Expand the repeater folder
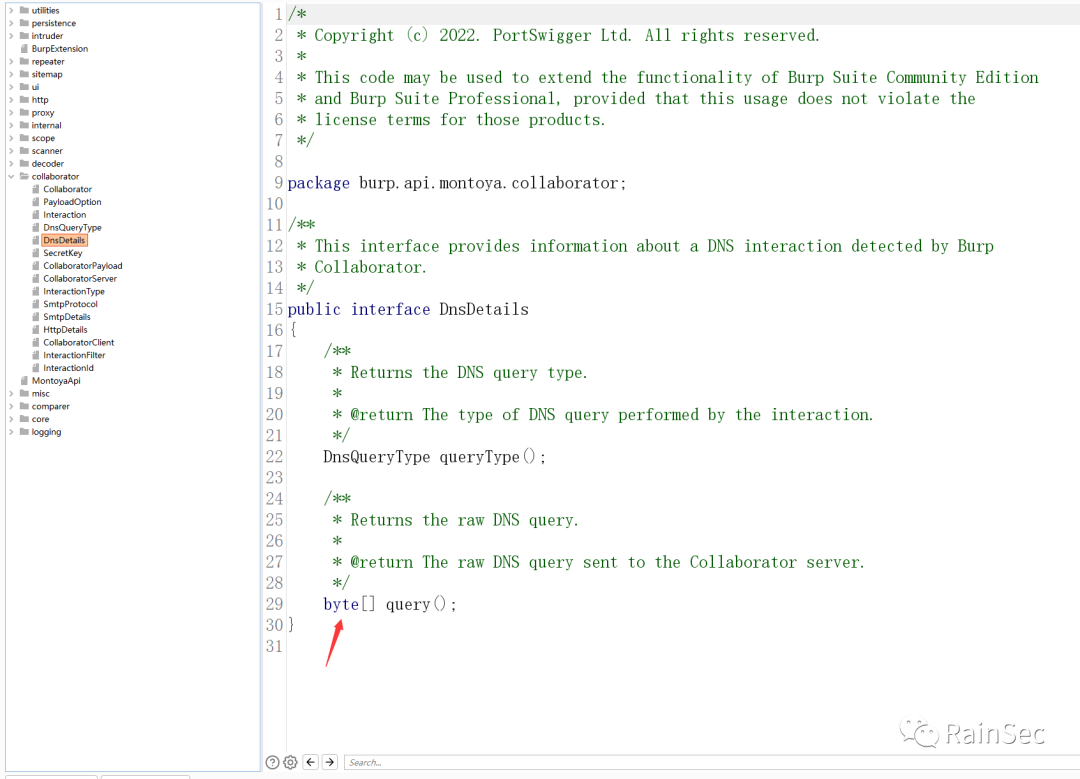 click(11, 61)
